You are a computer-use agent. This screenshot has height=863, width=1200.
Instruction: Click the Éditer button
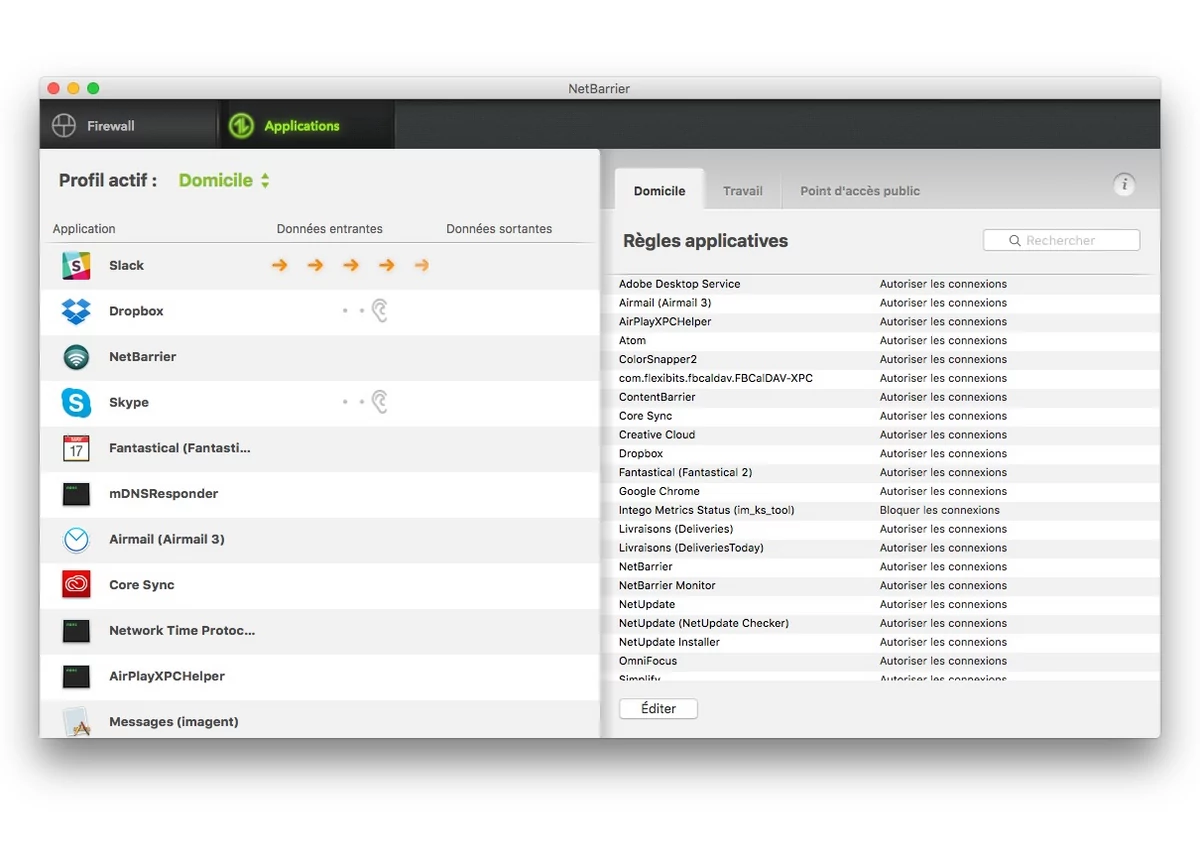658,708
